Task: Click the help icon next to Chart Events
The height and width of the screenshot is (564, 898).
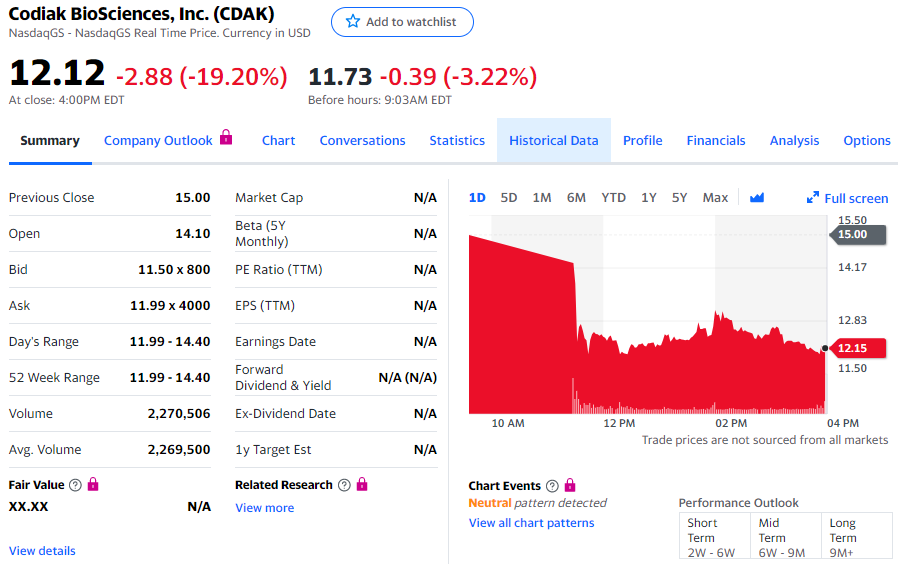Action: tap(552, 486)
